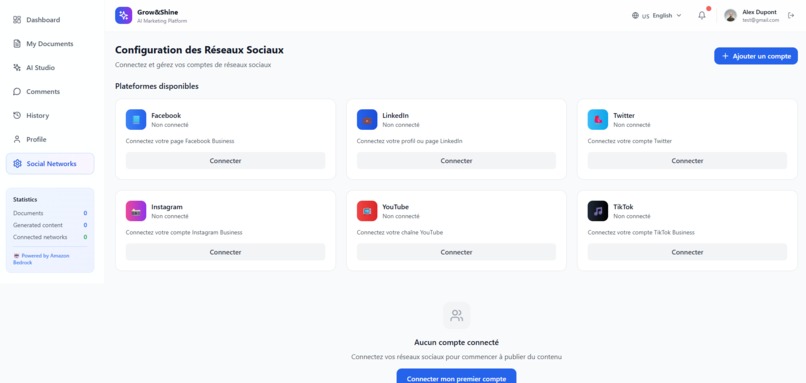Click the plus icon in Ajouter un compte

click(x=725, y=56)
